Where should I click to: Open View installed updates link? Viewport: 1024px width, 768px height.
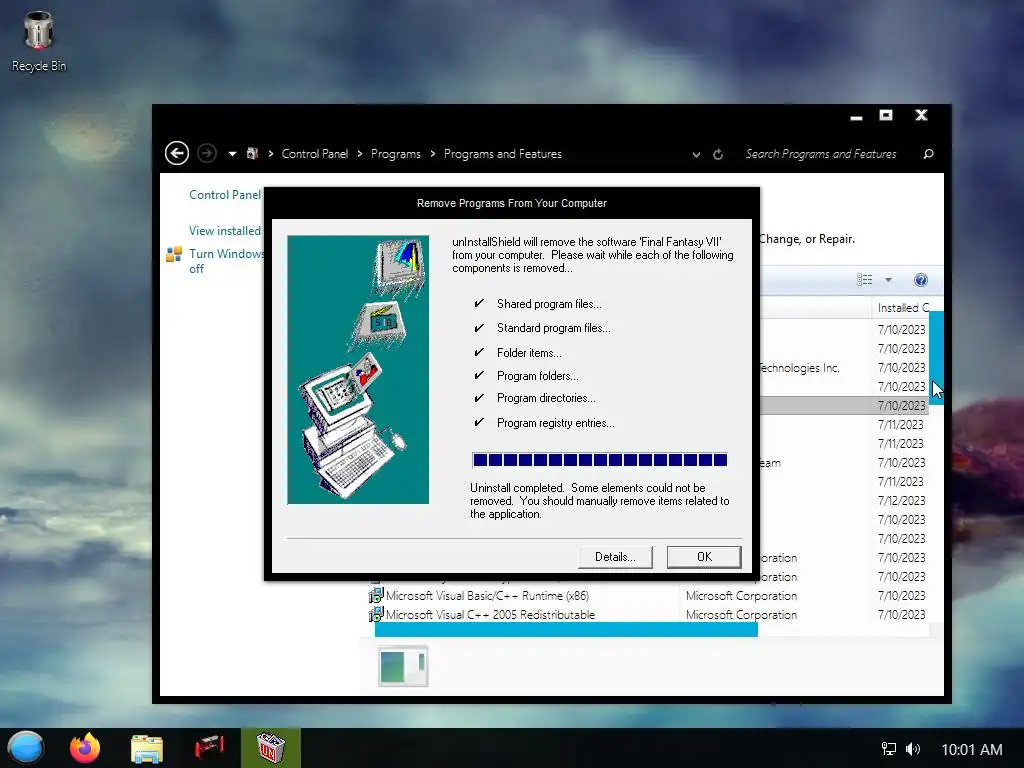[225, 231]
